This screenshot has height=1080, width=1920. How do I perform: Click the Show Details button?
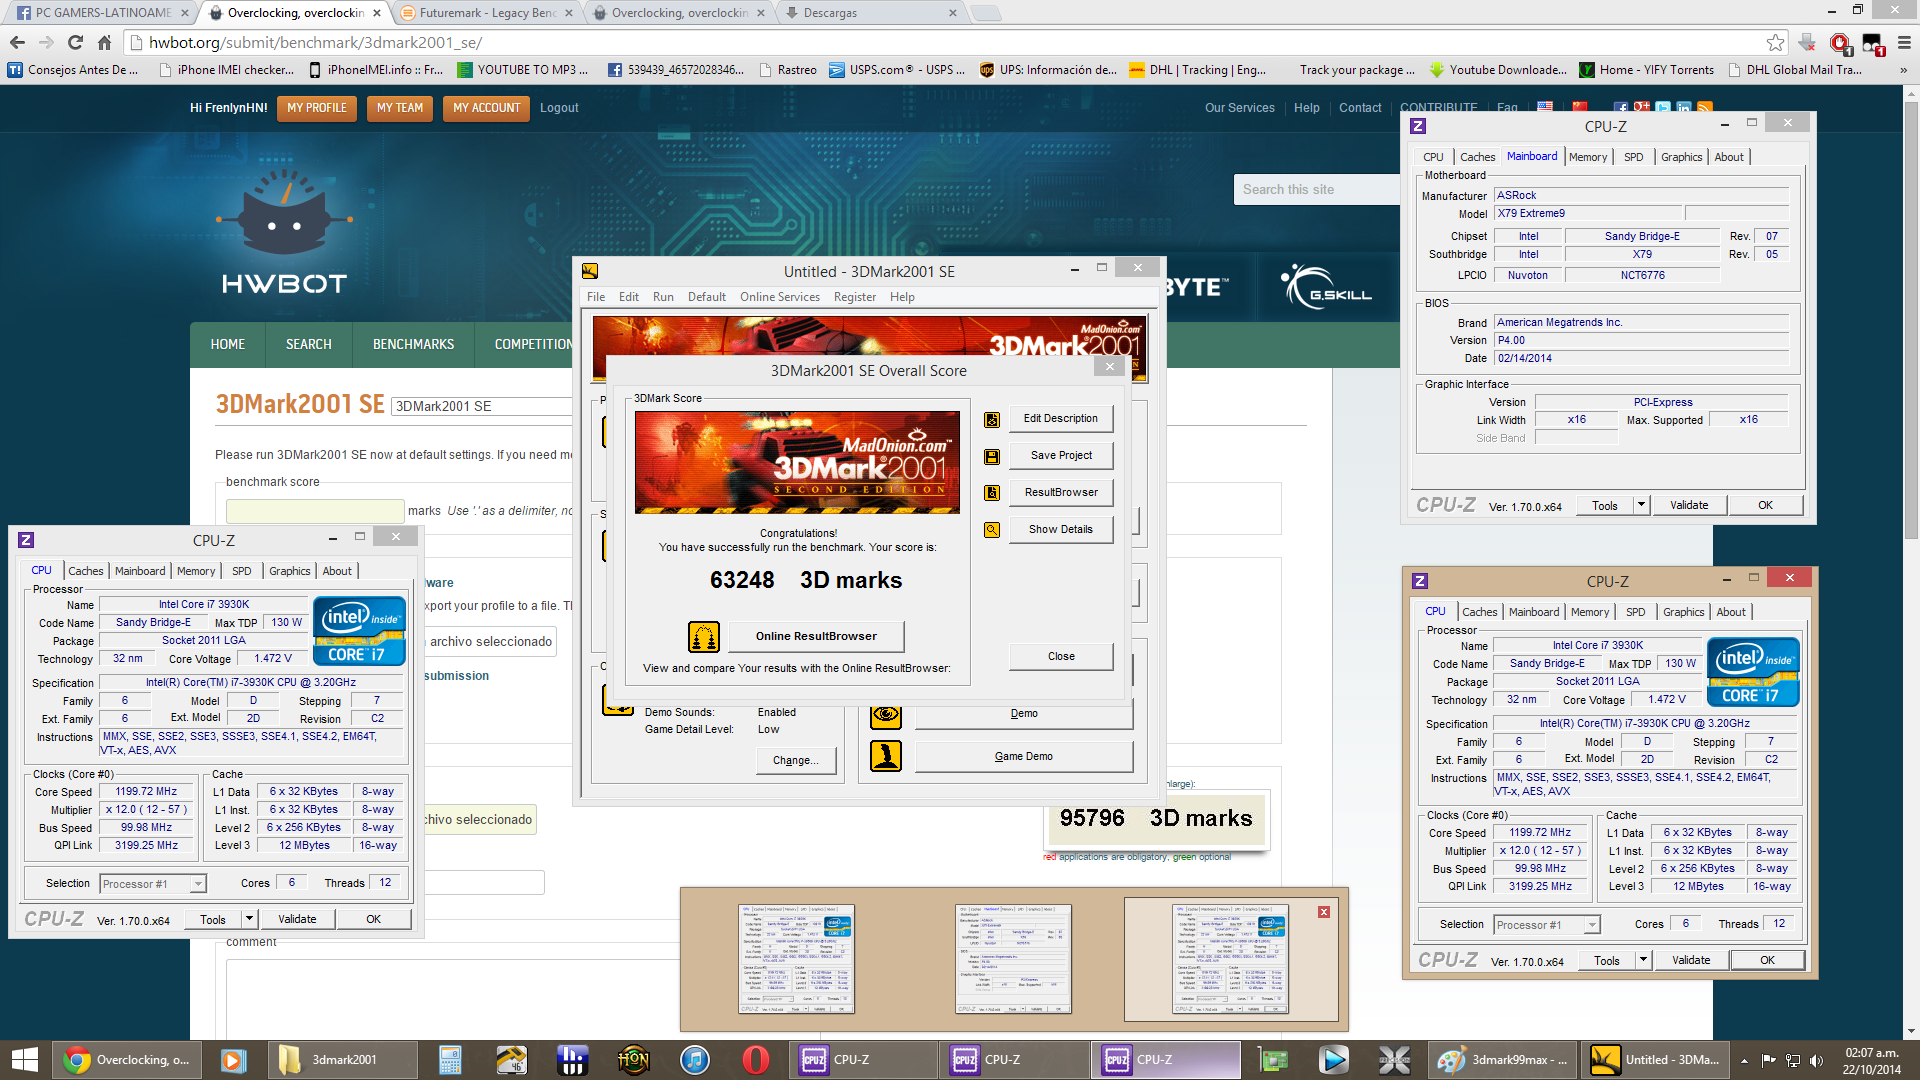[x=1061, y=530]
